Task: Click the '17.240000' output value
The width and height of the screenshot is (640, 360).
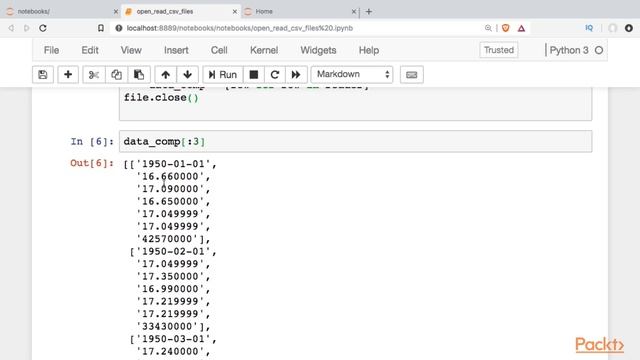Action: point(170,351)
